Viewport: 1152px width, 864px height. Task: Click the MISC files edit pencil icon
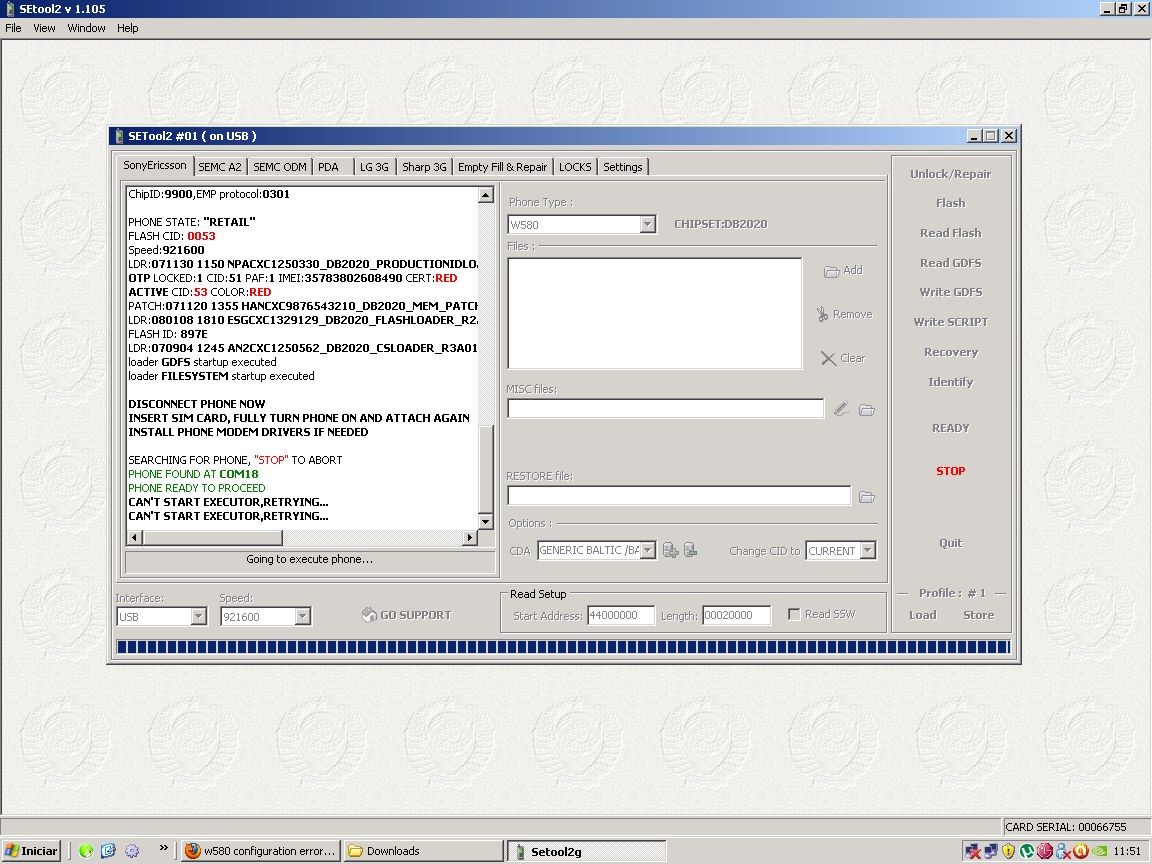[x=842, y=408]
